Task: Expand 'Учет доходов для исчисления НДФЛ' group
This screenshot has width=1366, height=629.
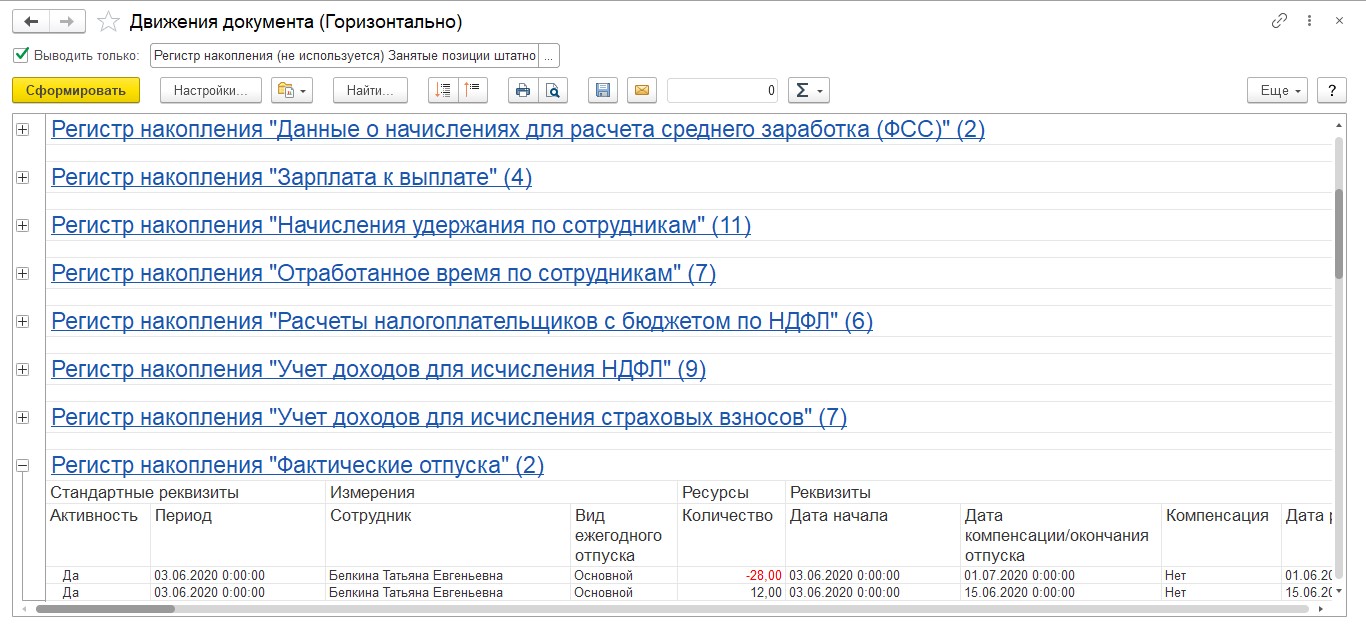Action: coord(22,369)
